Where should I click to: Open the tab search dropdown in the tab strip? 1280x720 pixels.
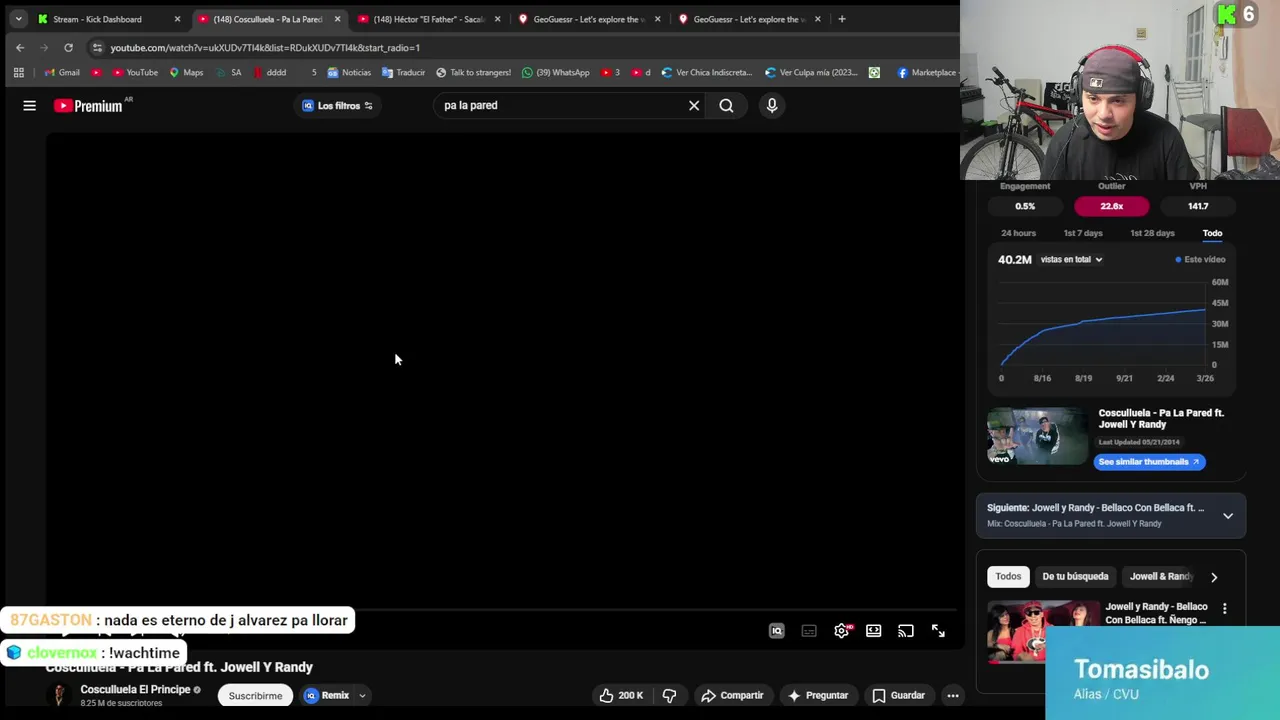click(18, 19)
